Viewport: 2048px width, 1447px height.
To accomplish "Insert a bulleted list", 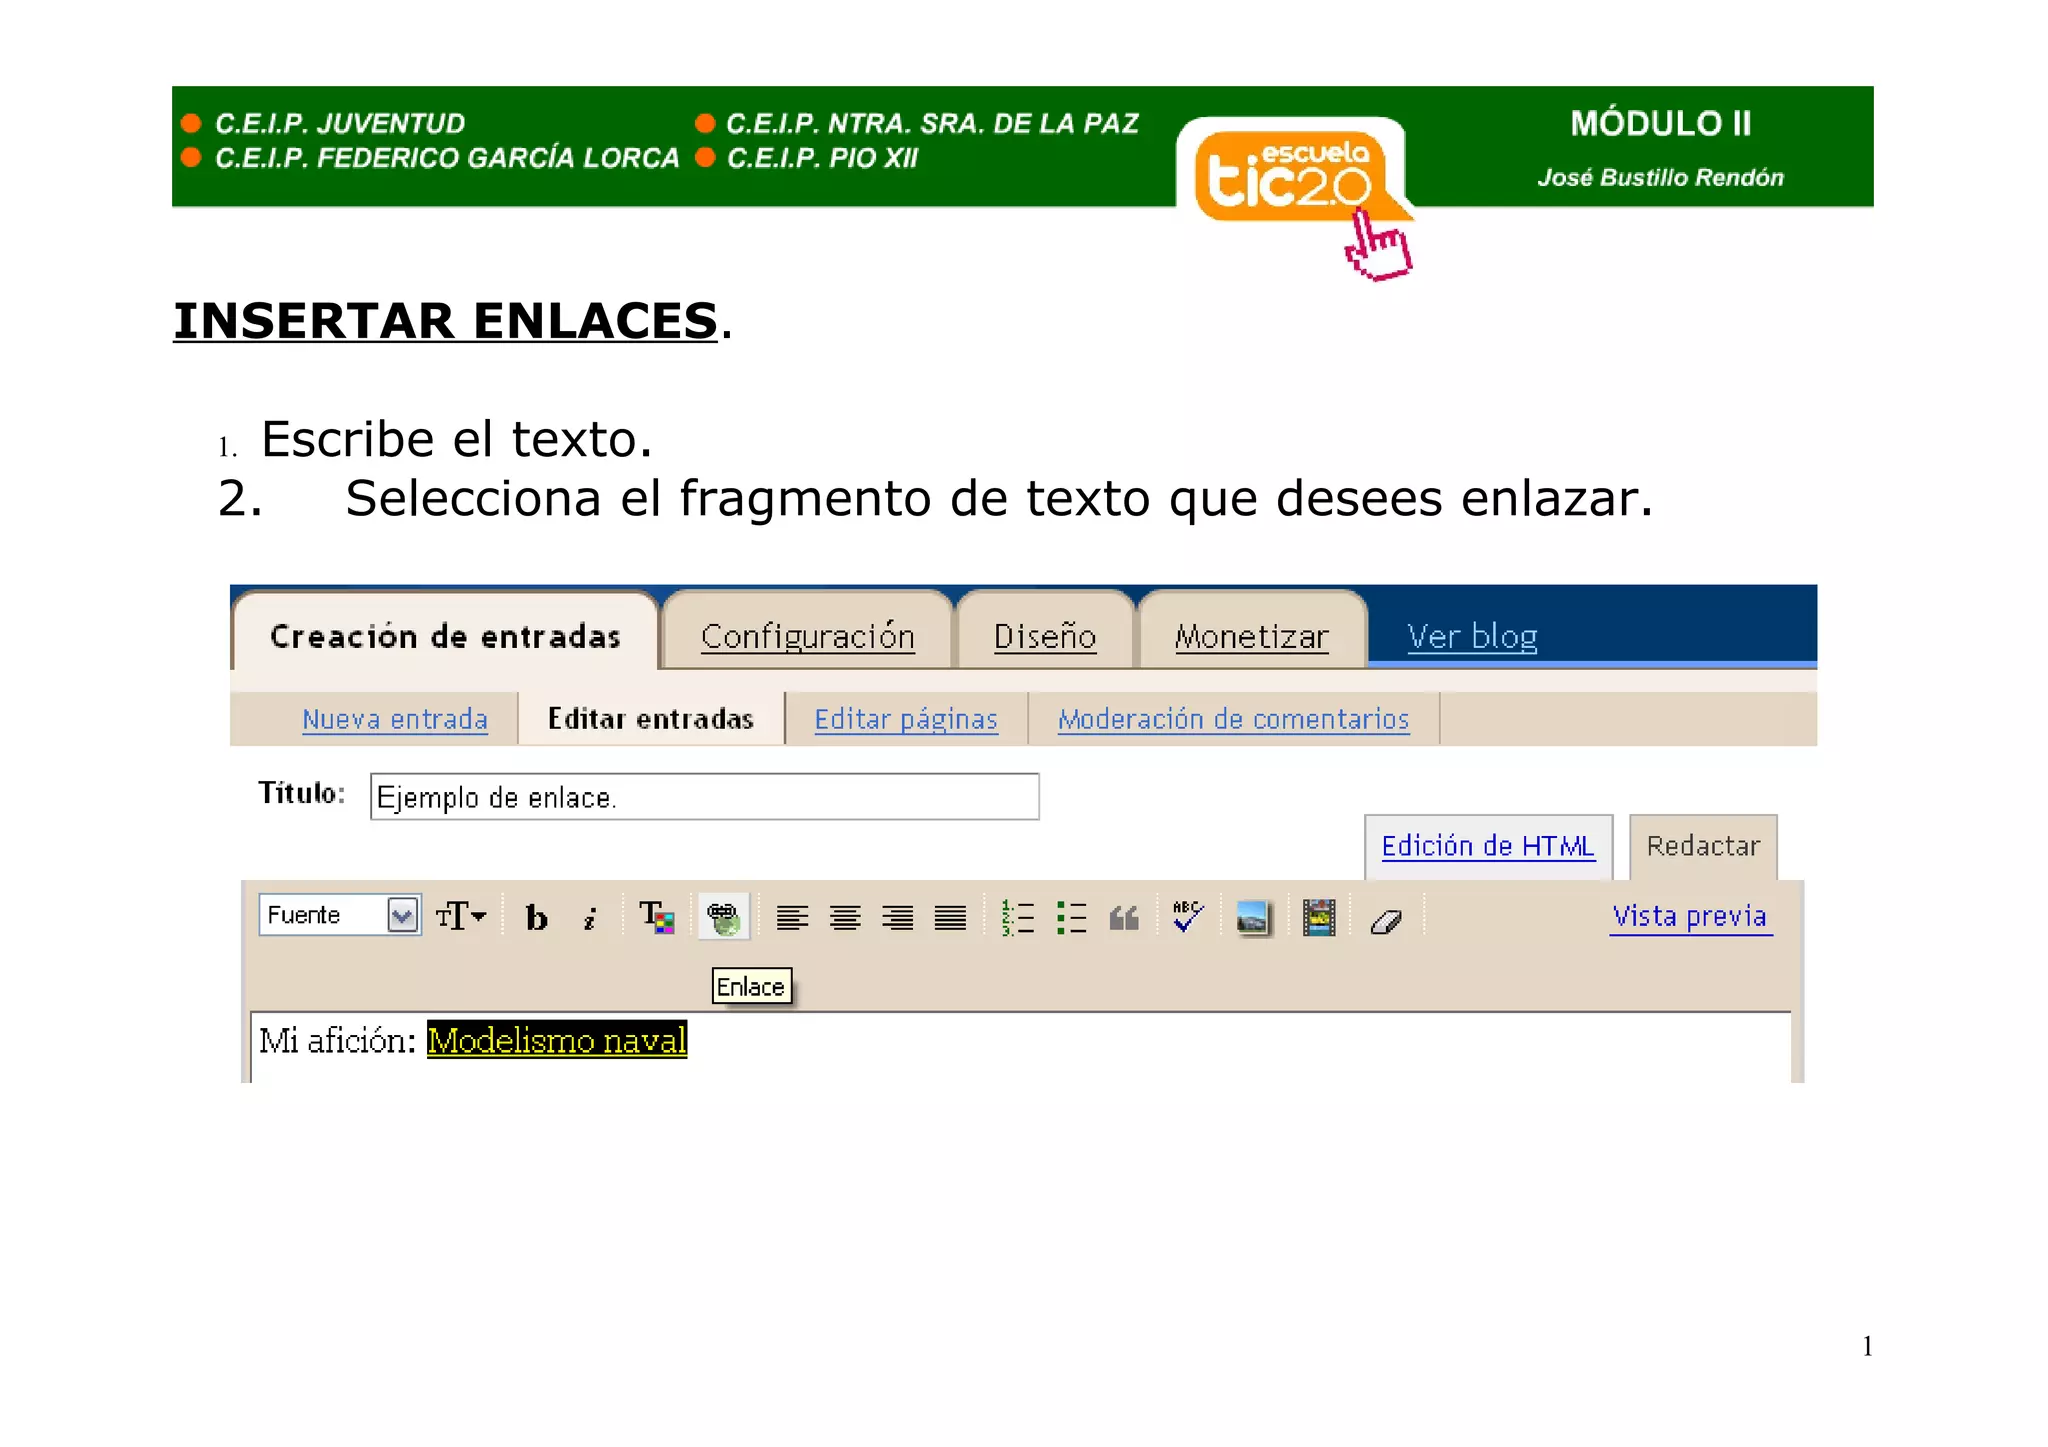I will (1071, 917).
